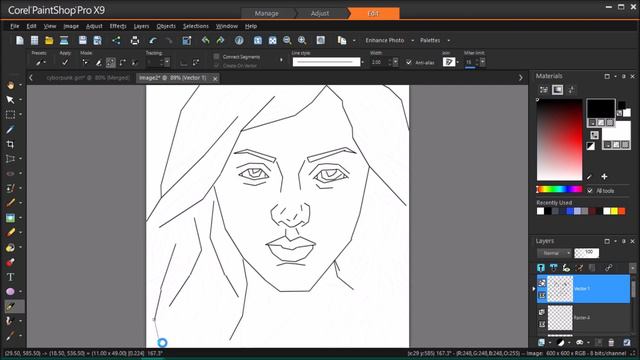Click the Print icon
Viewport: 640px width, 360px height.
click(135, 40)
